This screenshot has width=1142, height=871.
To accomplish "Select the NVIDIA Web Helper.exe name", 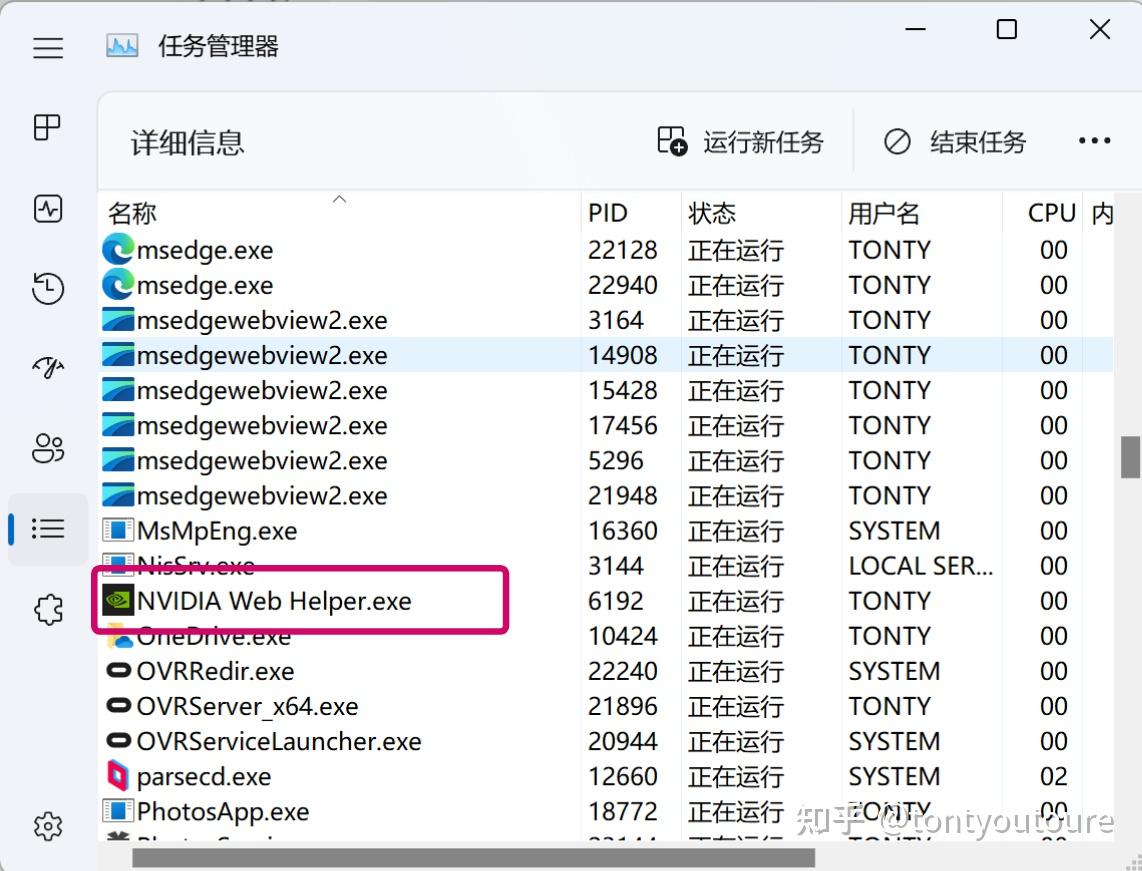I will tap(274, 601).
